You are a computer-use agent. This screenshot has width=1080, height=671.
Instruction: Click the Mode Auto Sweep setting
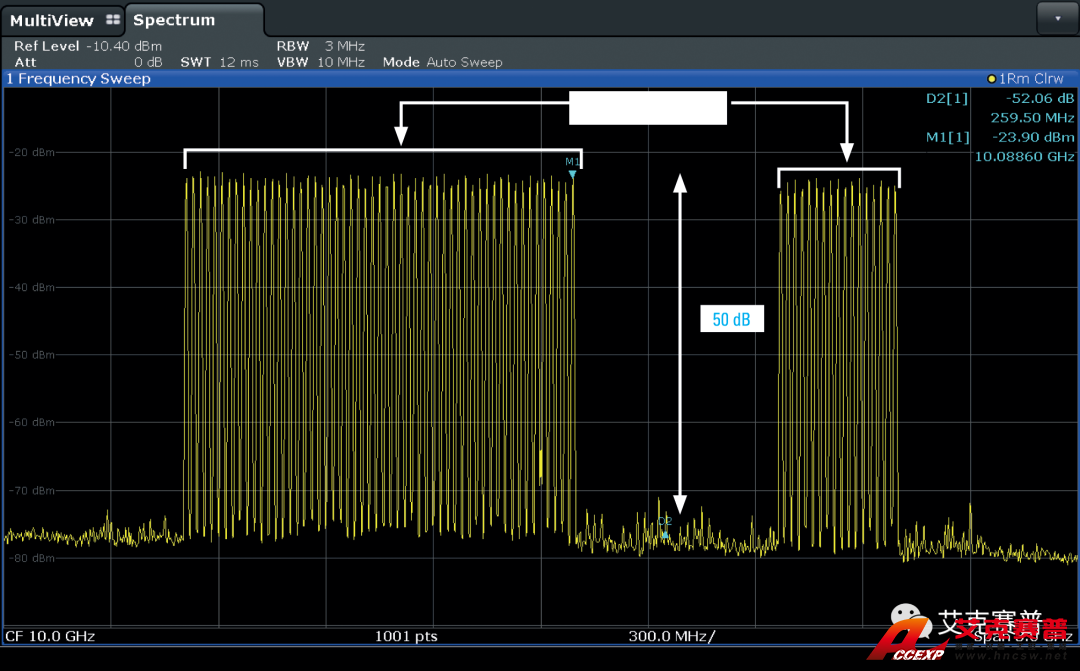tap(442, 62)
